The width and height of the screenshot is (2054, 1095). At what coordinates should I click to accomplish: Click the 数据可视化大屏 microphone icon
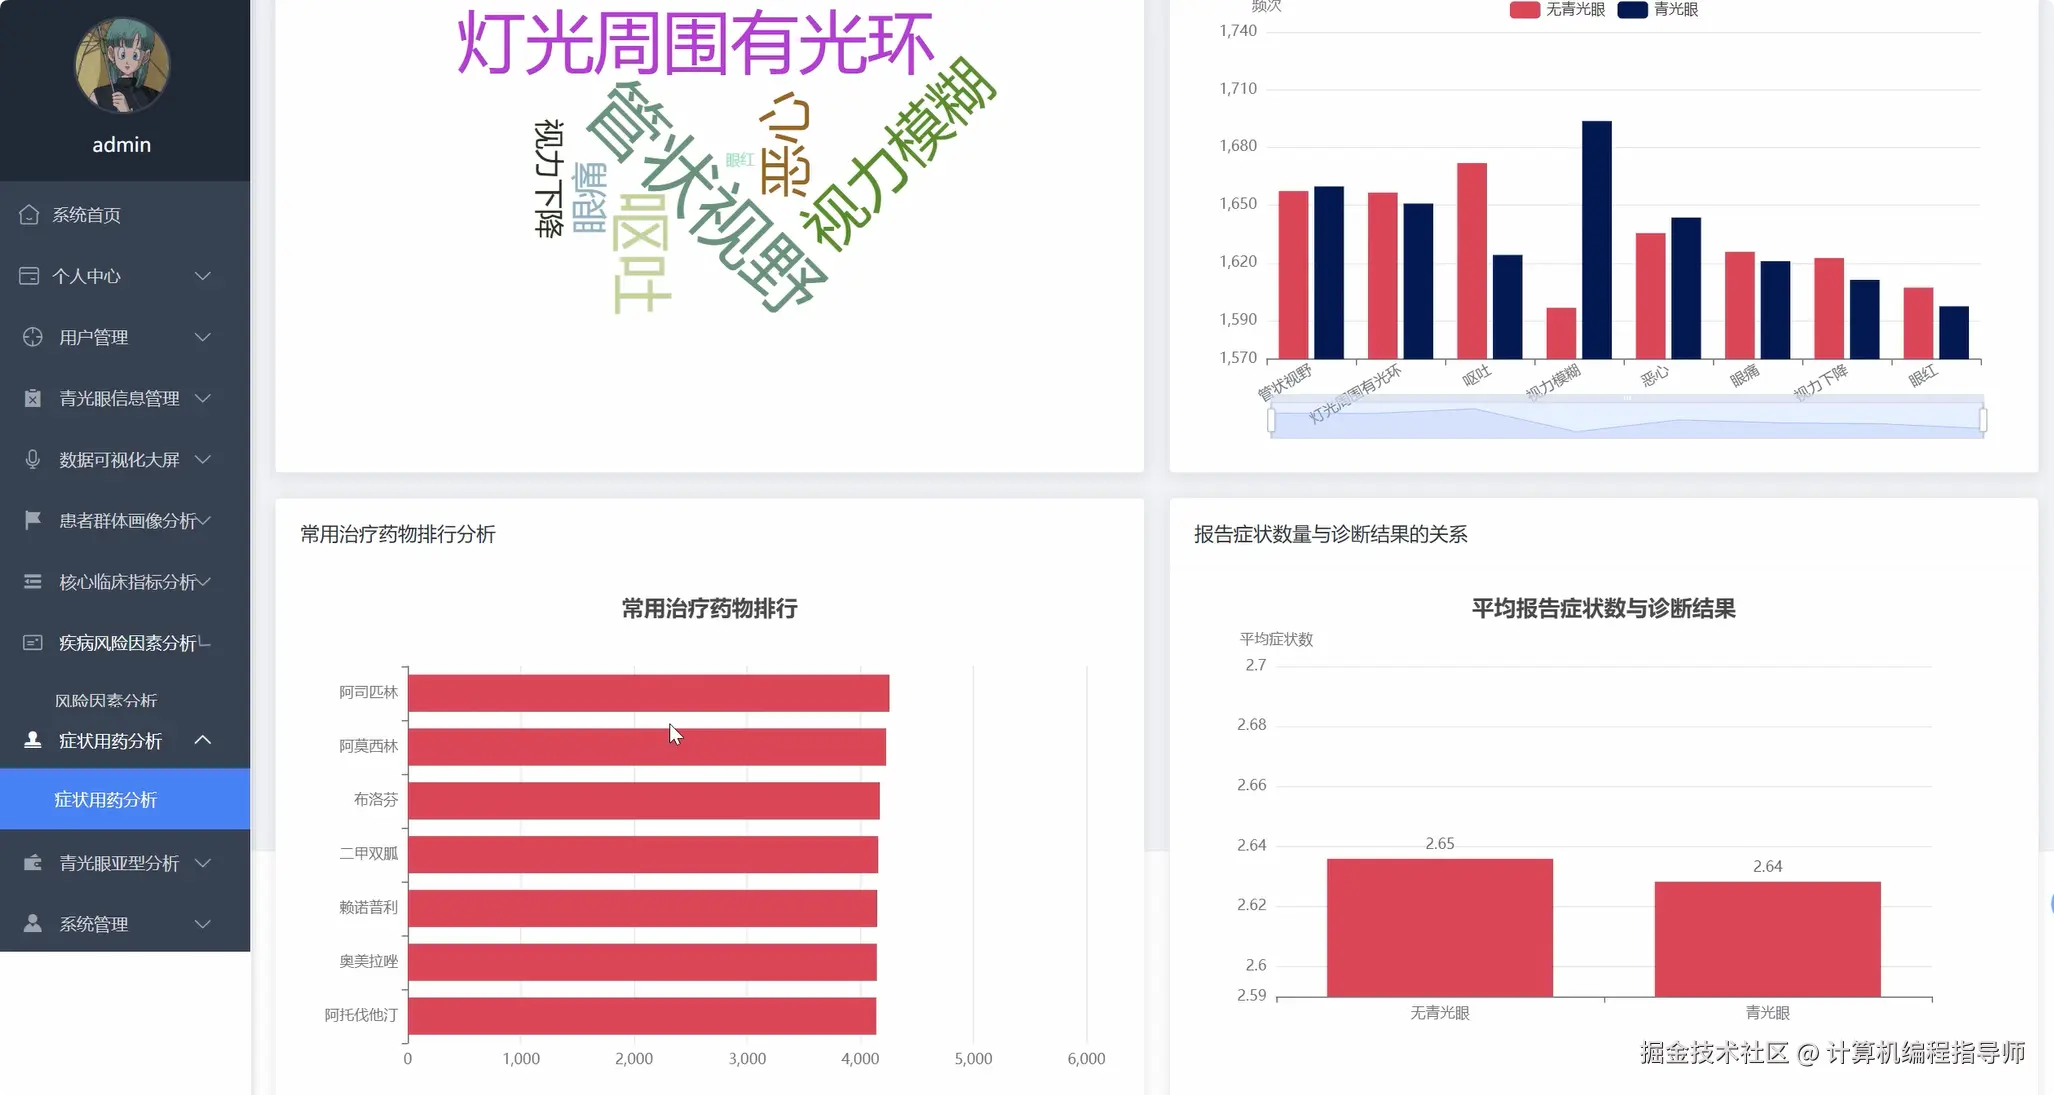30,459
